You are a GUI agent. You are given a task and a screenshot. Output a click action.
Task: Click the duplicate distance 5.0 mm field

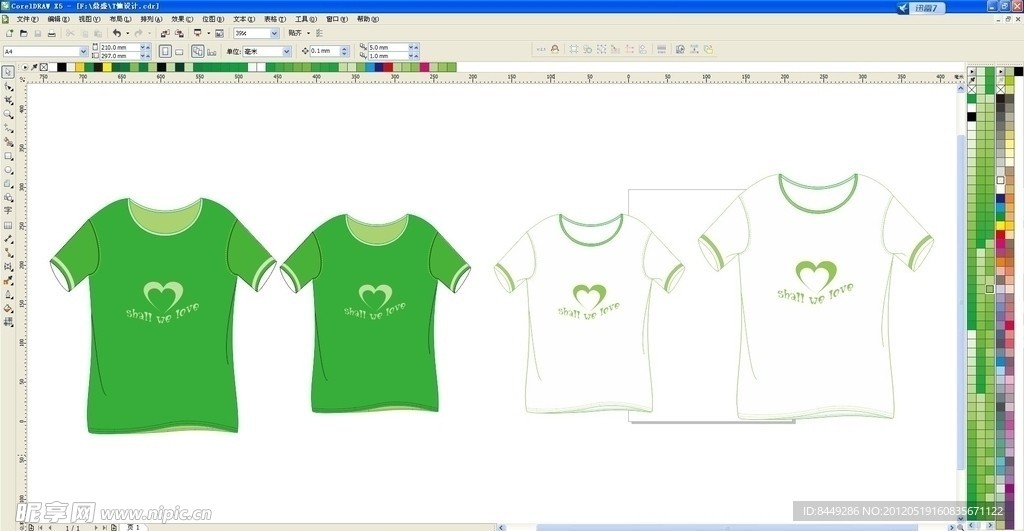388,47
